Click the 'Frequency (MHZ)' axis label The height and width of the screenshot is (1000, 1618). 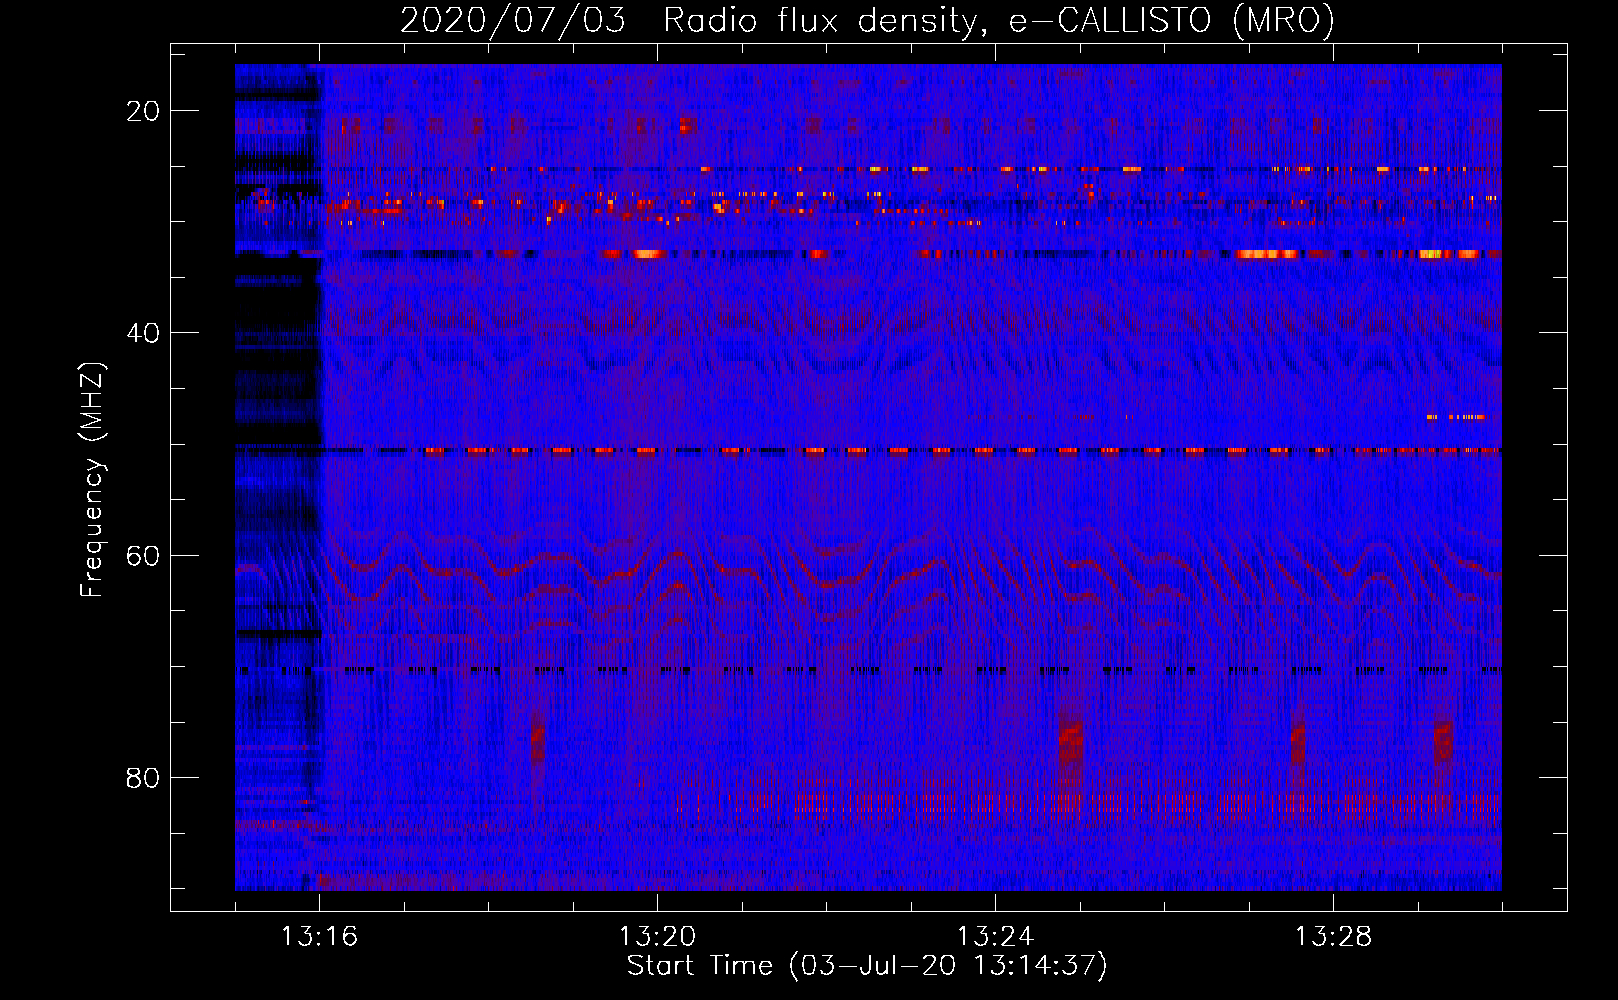(x=92, y=480)
